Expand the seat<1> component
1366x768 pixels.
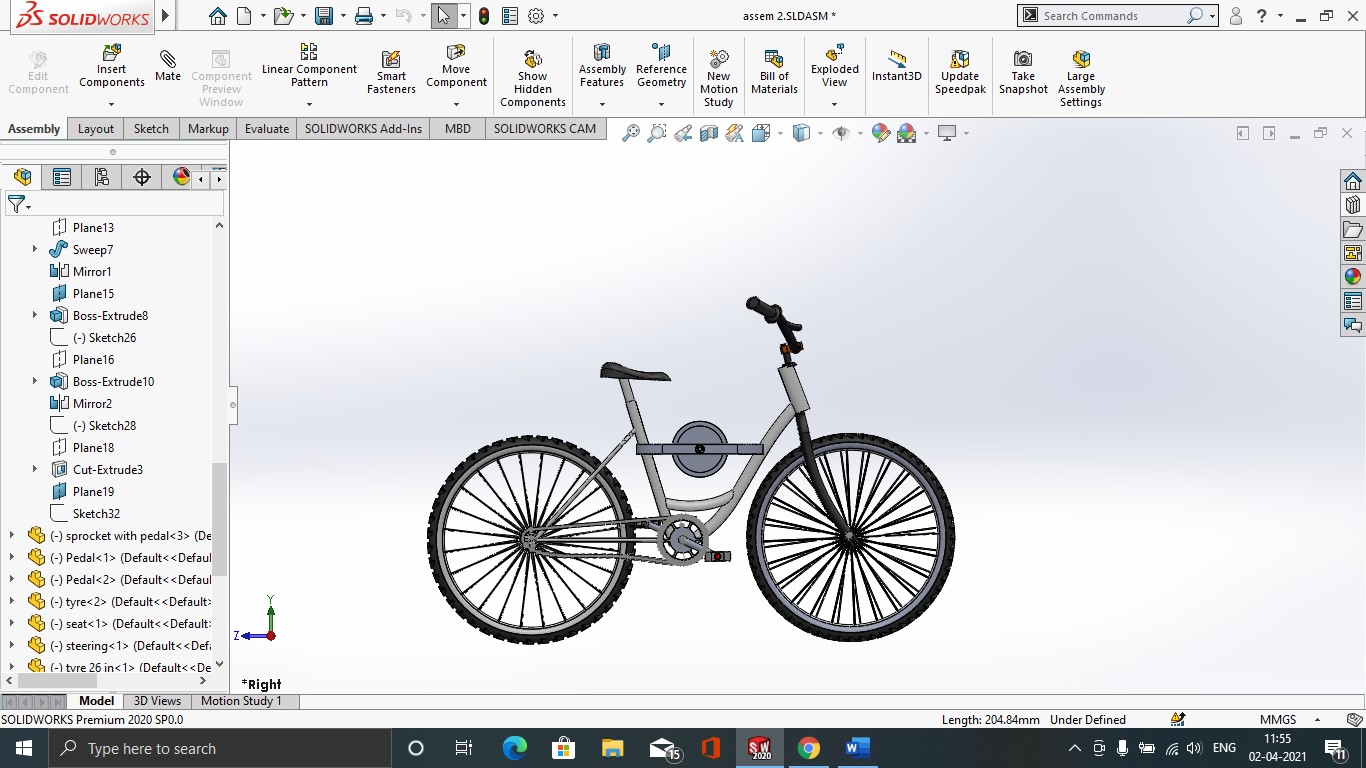point(12,623)
